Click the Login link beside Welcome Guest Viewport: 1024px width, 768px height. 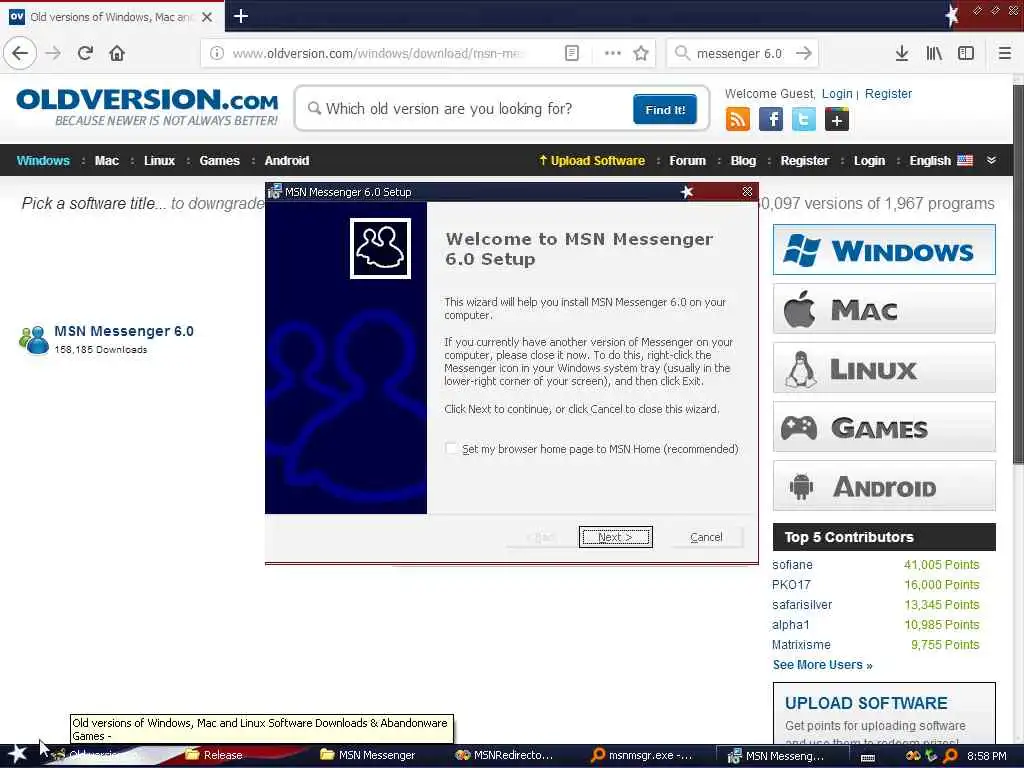pos(837,93)
